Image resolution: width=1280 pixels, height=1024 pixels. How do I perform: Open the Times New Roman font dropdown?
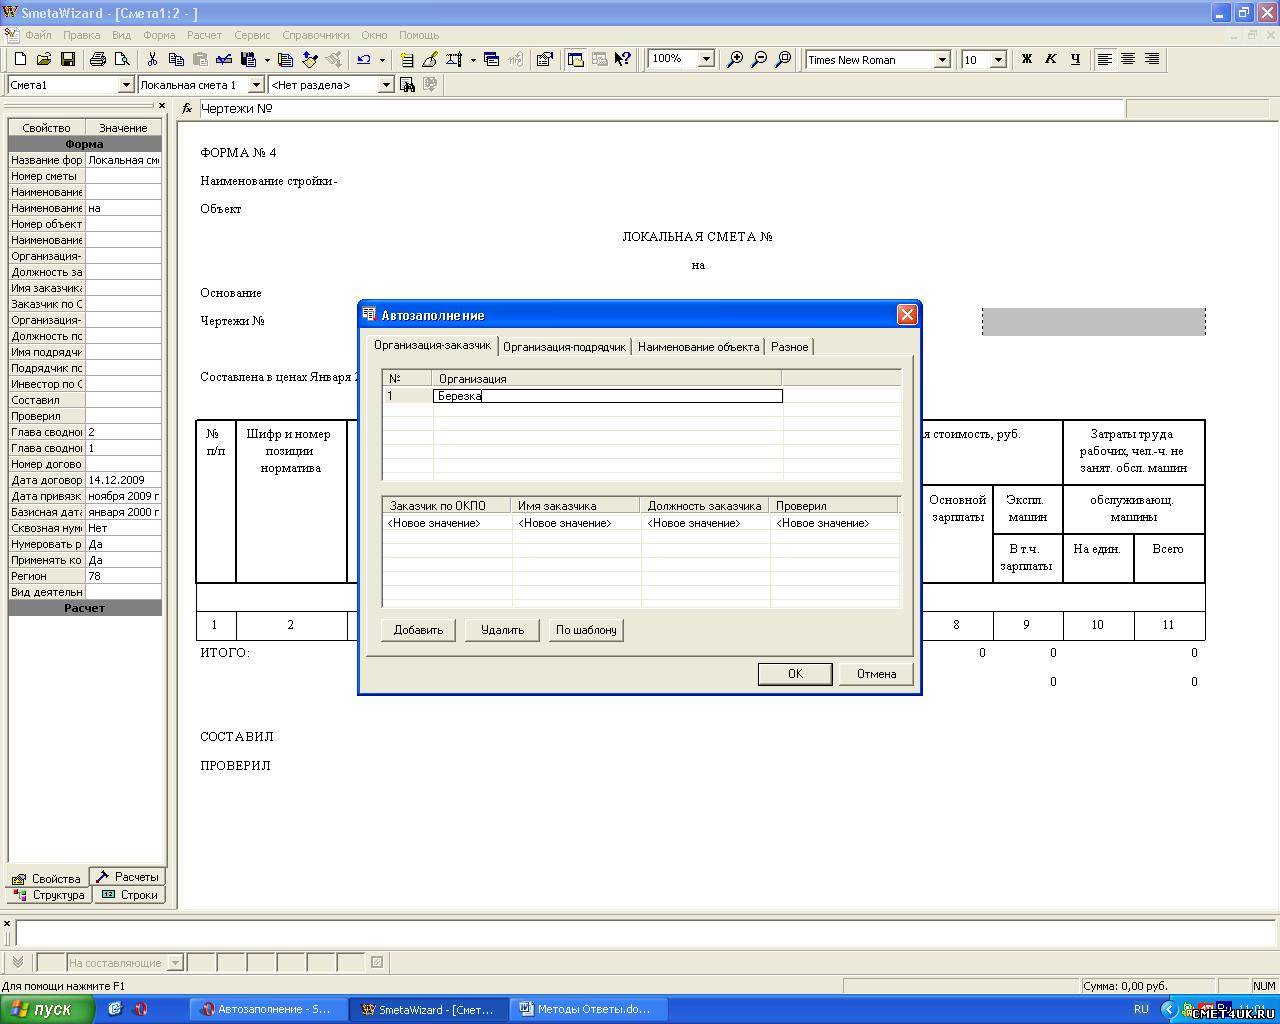click(x=941, y=60)
